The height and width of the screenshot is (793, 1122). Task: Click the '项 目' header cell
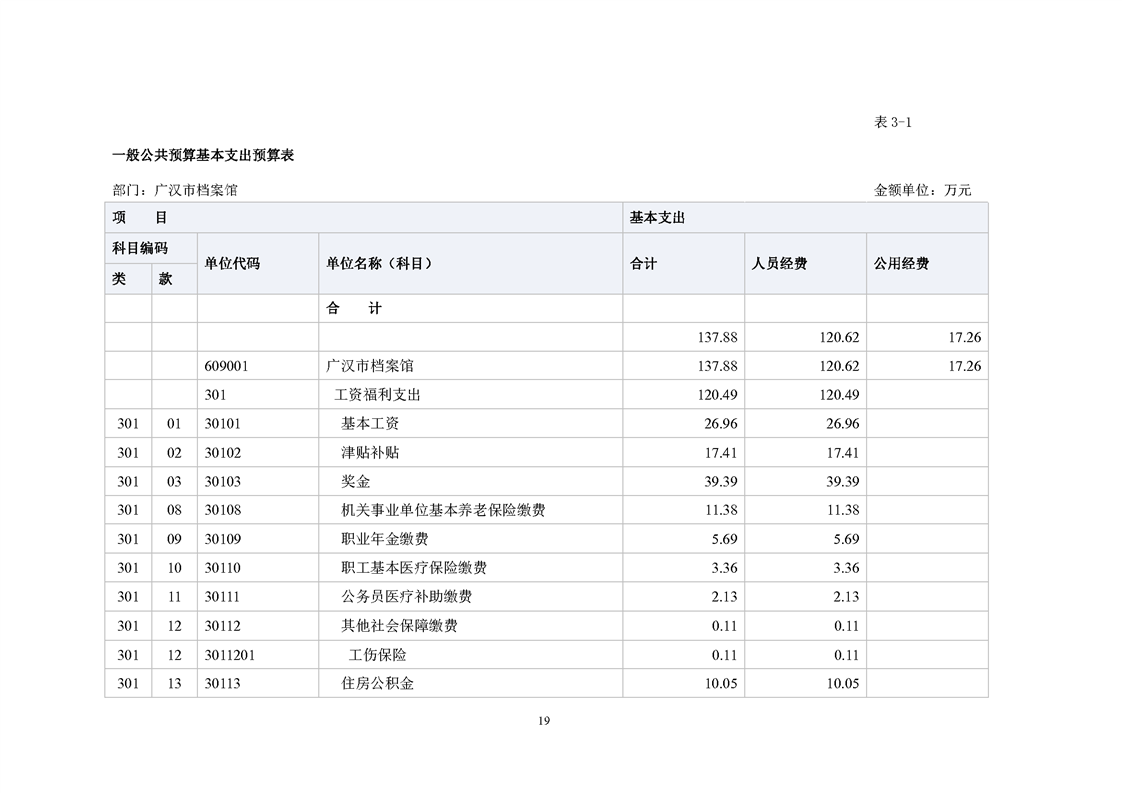pos(364,218)
